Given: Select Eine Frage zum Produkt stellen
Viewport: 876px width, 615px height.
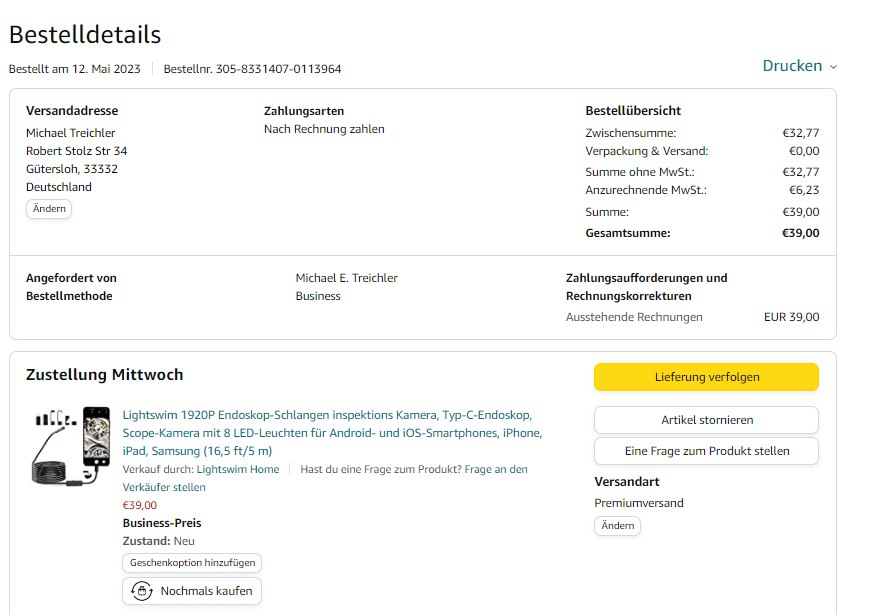Looking at the screenshot, I should 706,451.
